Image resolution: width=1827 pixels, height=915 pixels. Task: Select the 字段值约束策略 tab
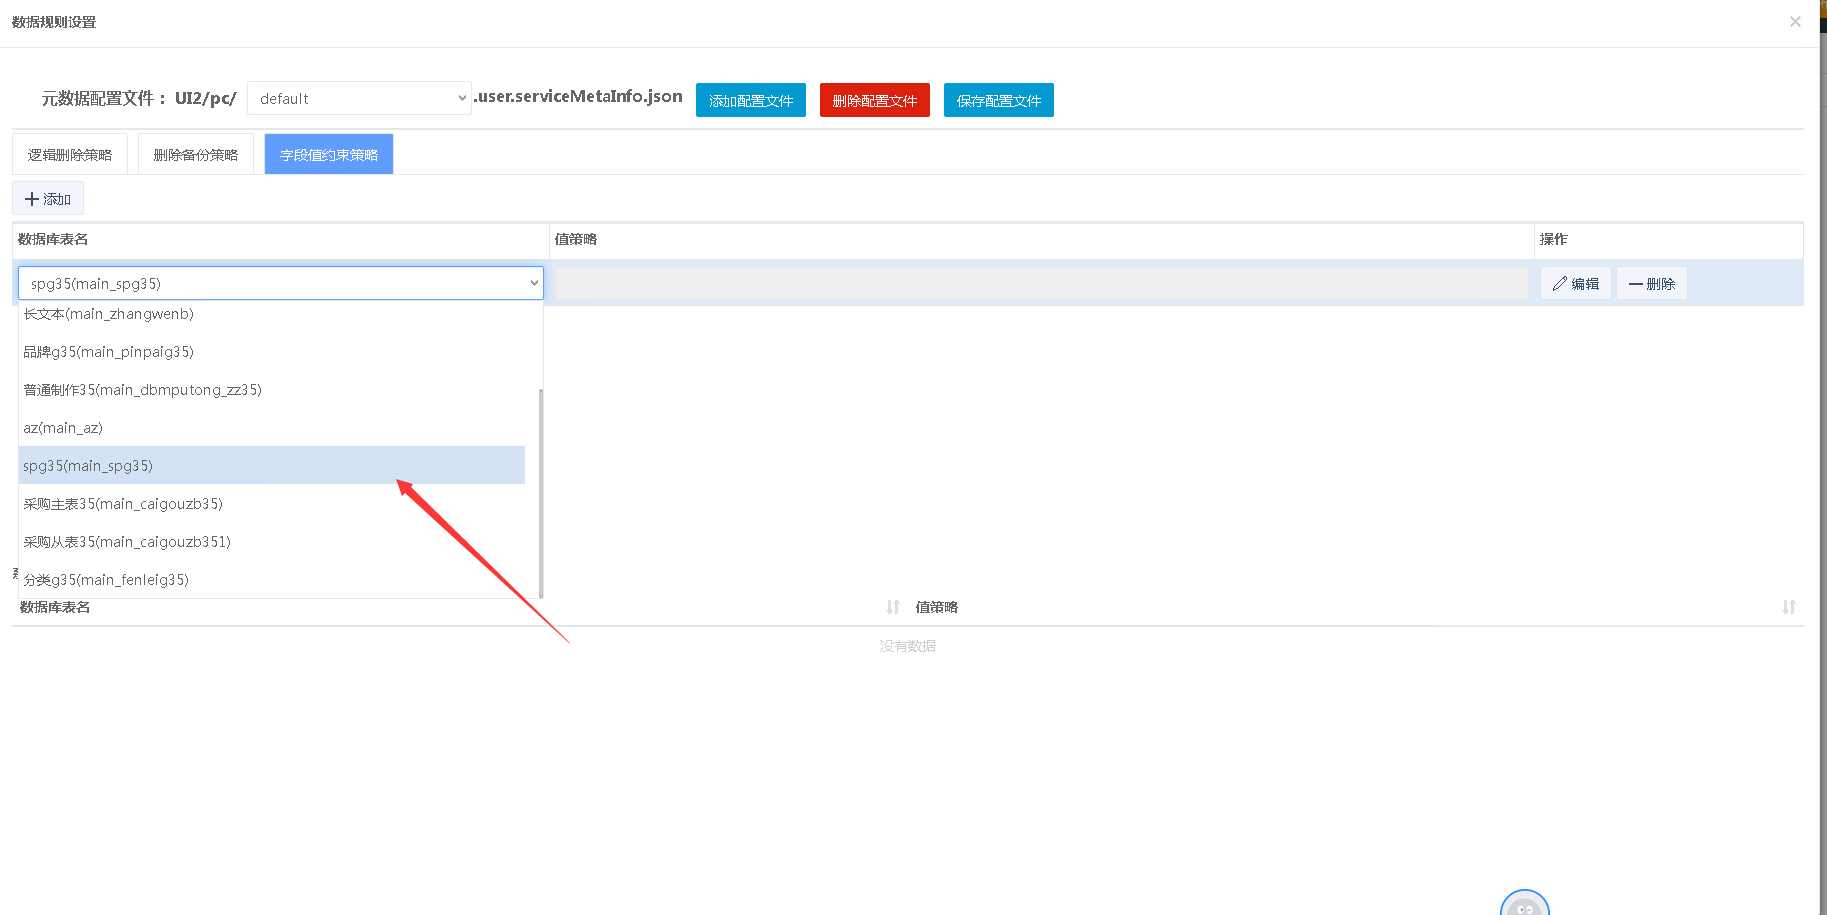click(328, 155)
